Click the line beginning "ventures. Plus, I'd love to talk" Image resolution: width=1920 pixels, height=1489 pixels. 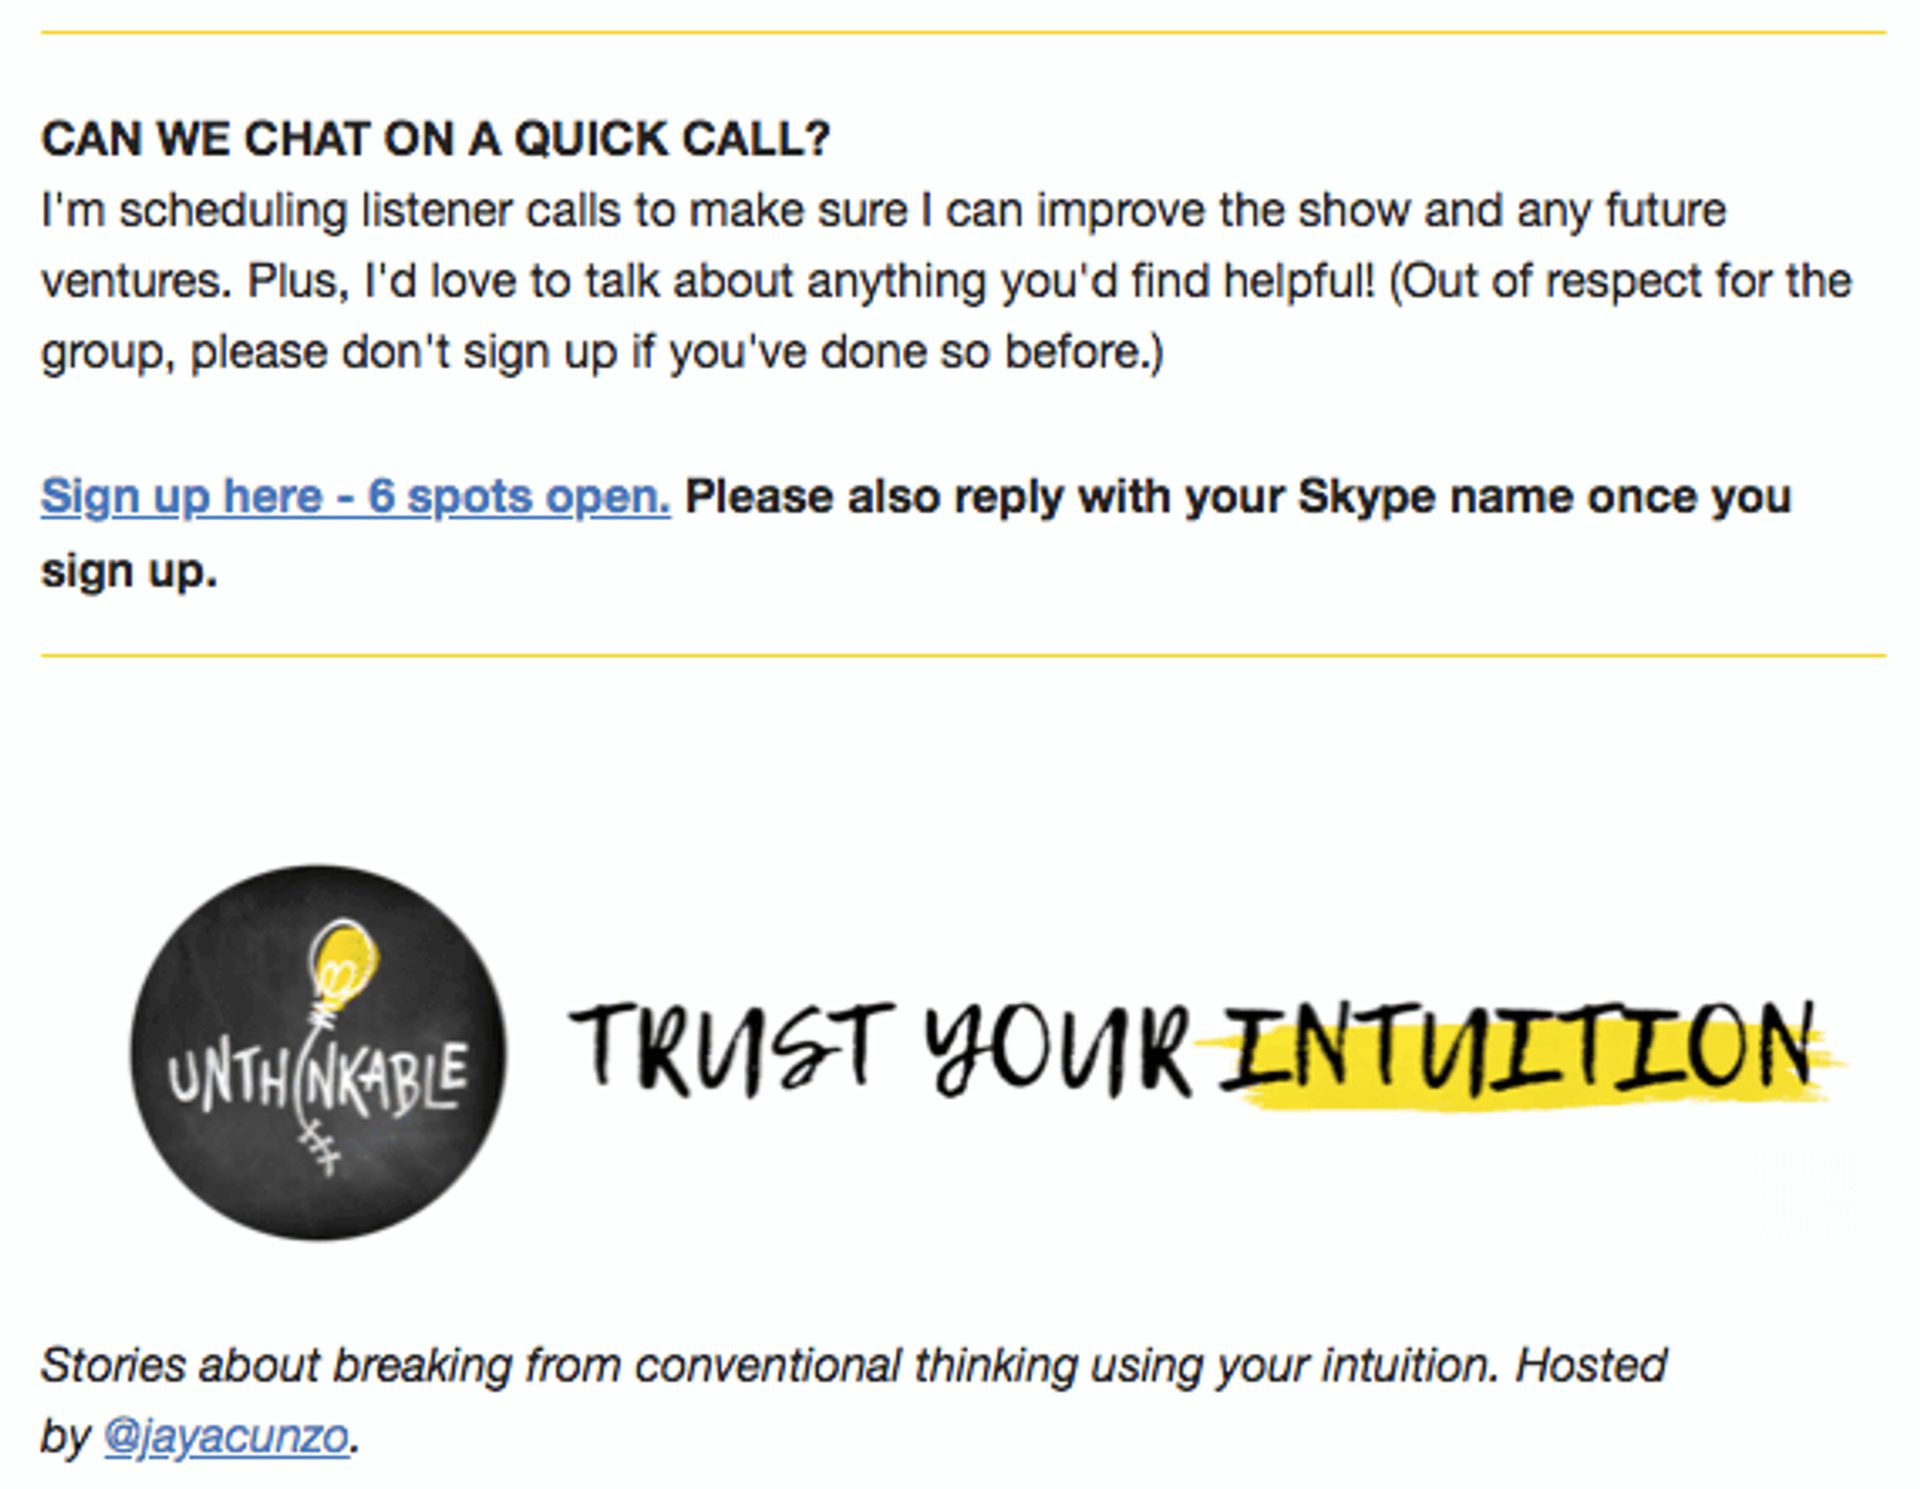(945, 281)
